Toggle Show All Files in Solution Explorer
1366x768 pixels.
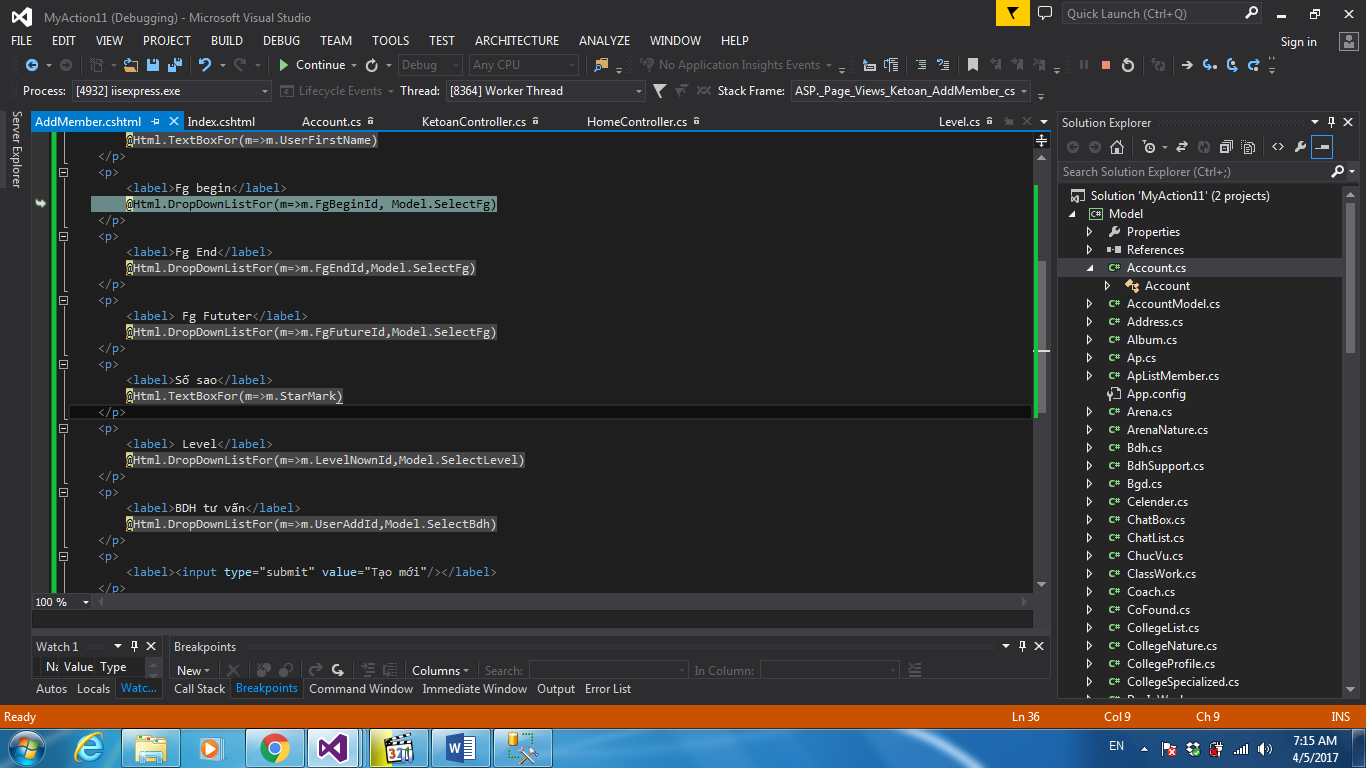point(1249,147)
